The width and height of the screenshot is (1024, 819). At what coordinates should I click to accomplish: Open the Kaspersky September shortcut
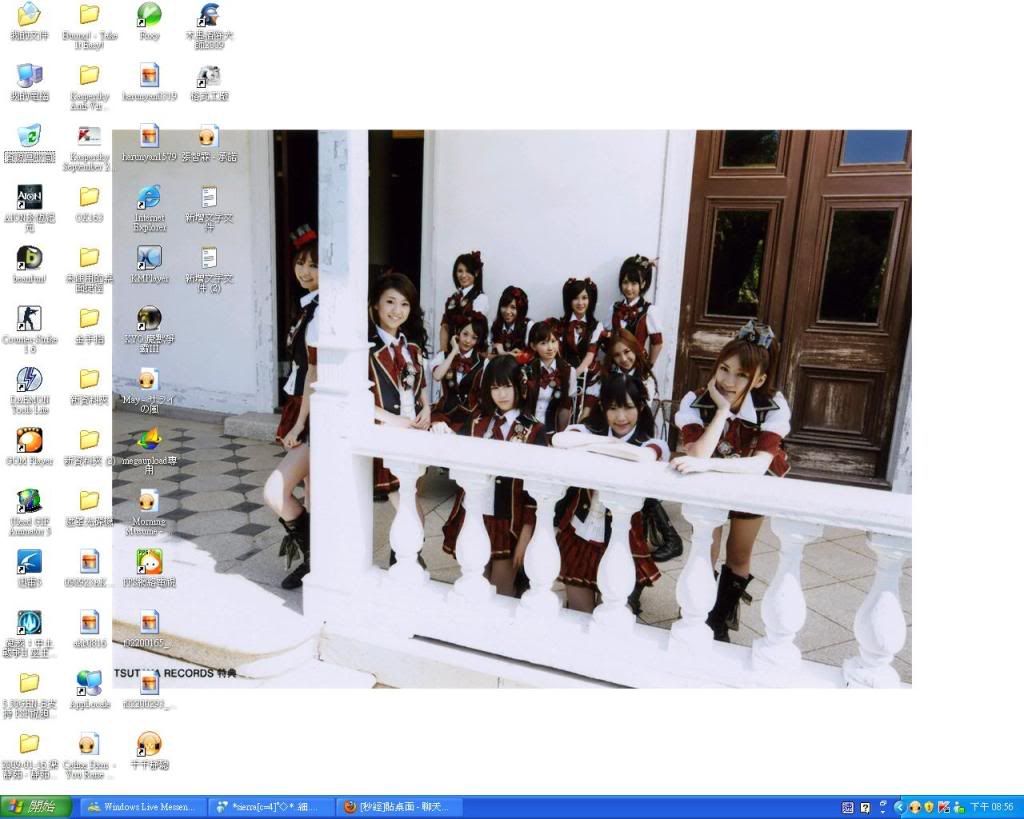click(89, 136)
